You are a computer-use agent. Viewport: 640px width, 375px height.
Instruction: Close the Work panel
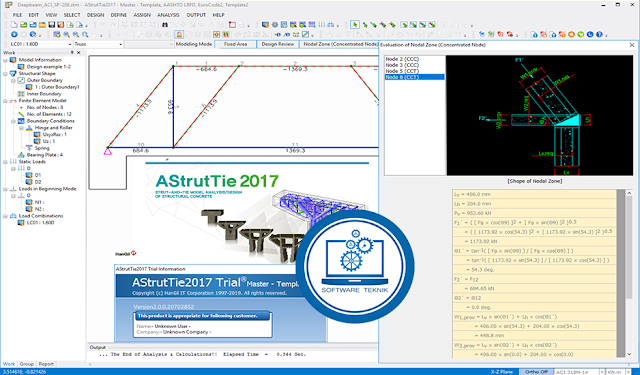(79, 53)
